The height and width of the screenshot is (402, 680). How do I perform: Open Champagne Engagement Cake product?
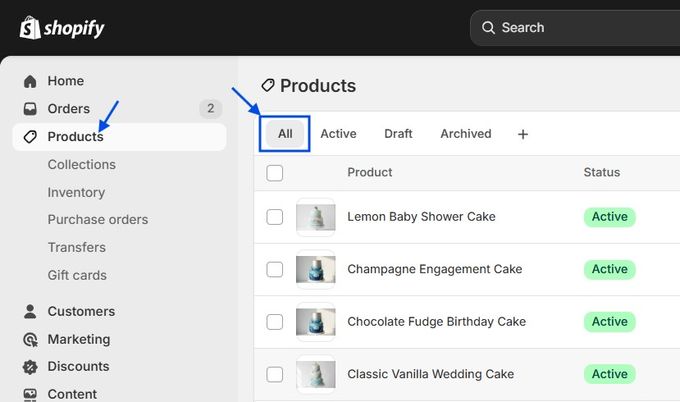[435, 269]
